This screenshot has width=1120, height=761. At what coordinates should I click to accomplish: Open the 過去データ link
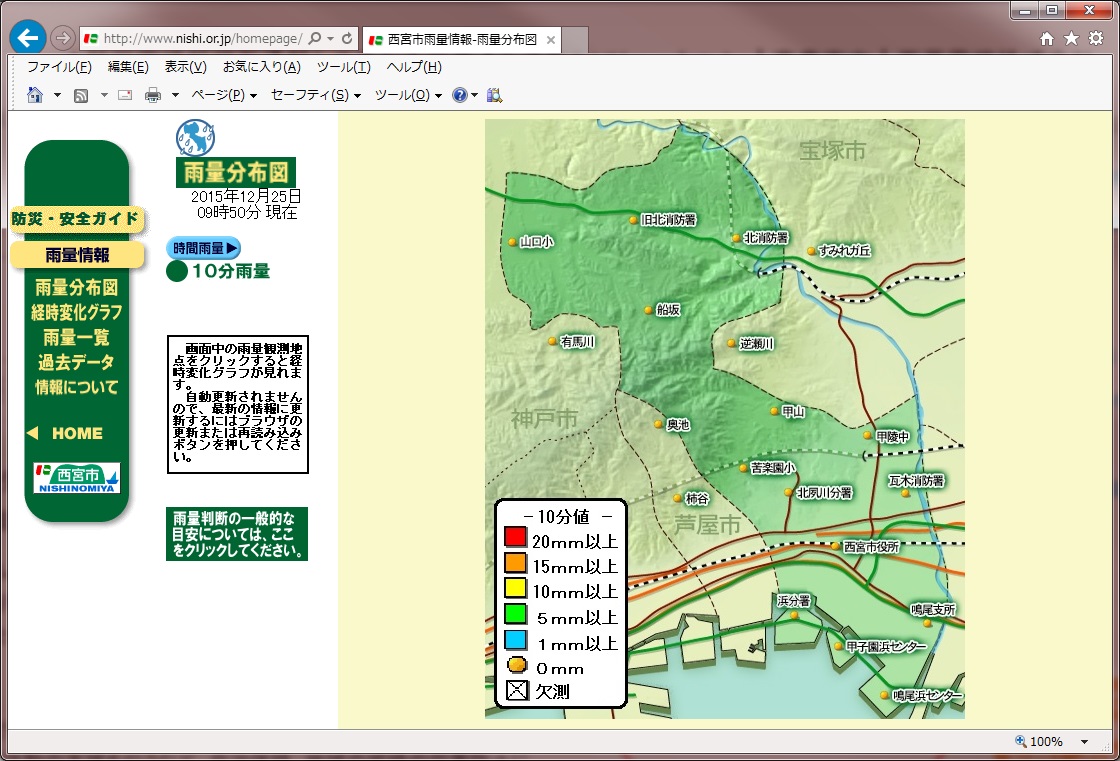click(77, 362)
